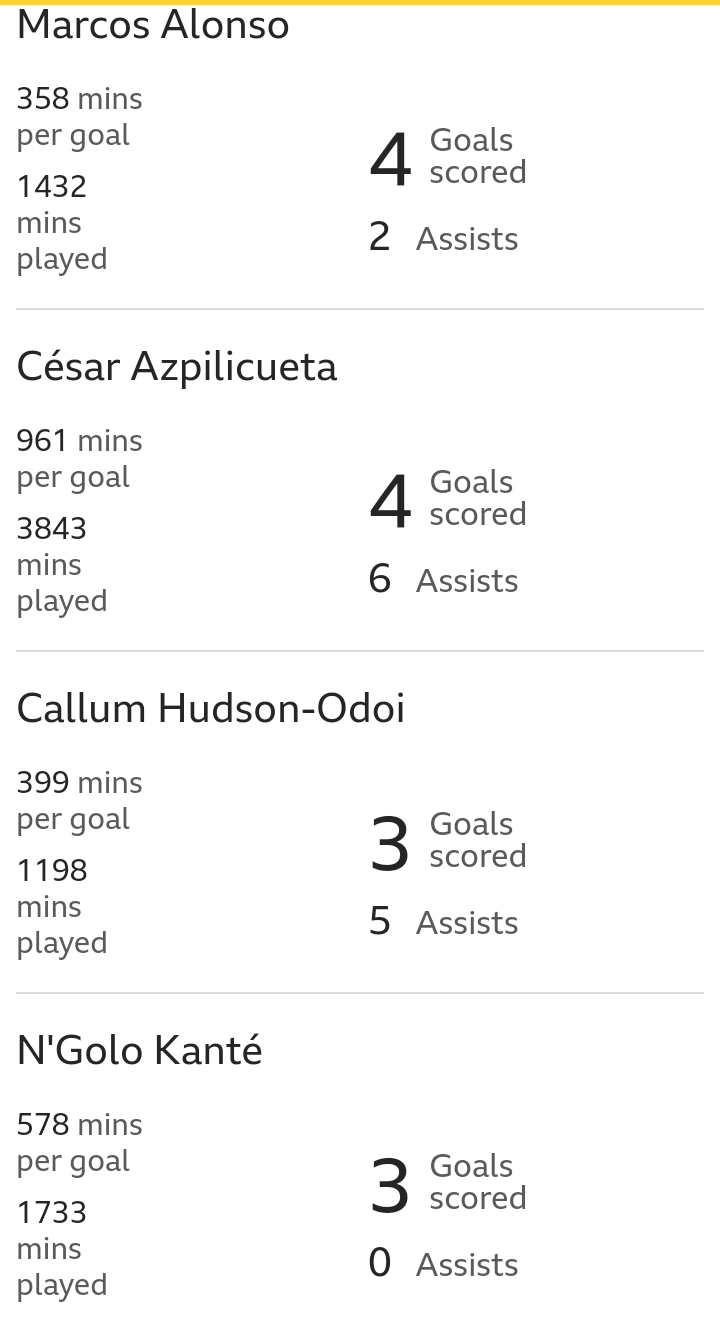Screen dimensions: 720x1324
Task: Click Hudson-Odoi's 1198 mins played stat
Action: coord(62,906)
